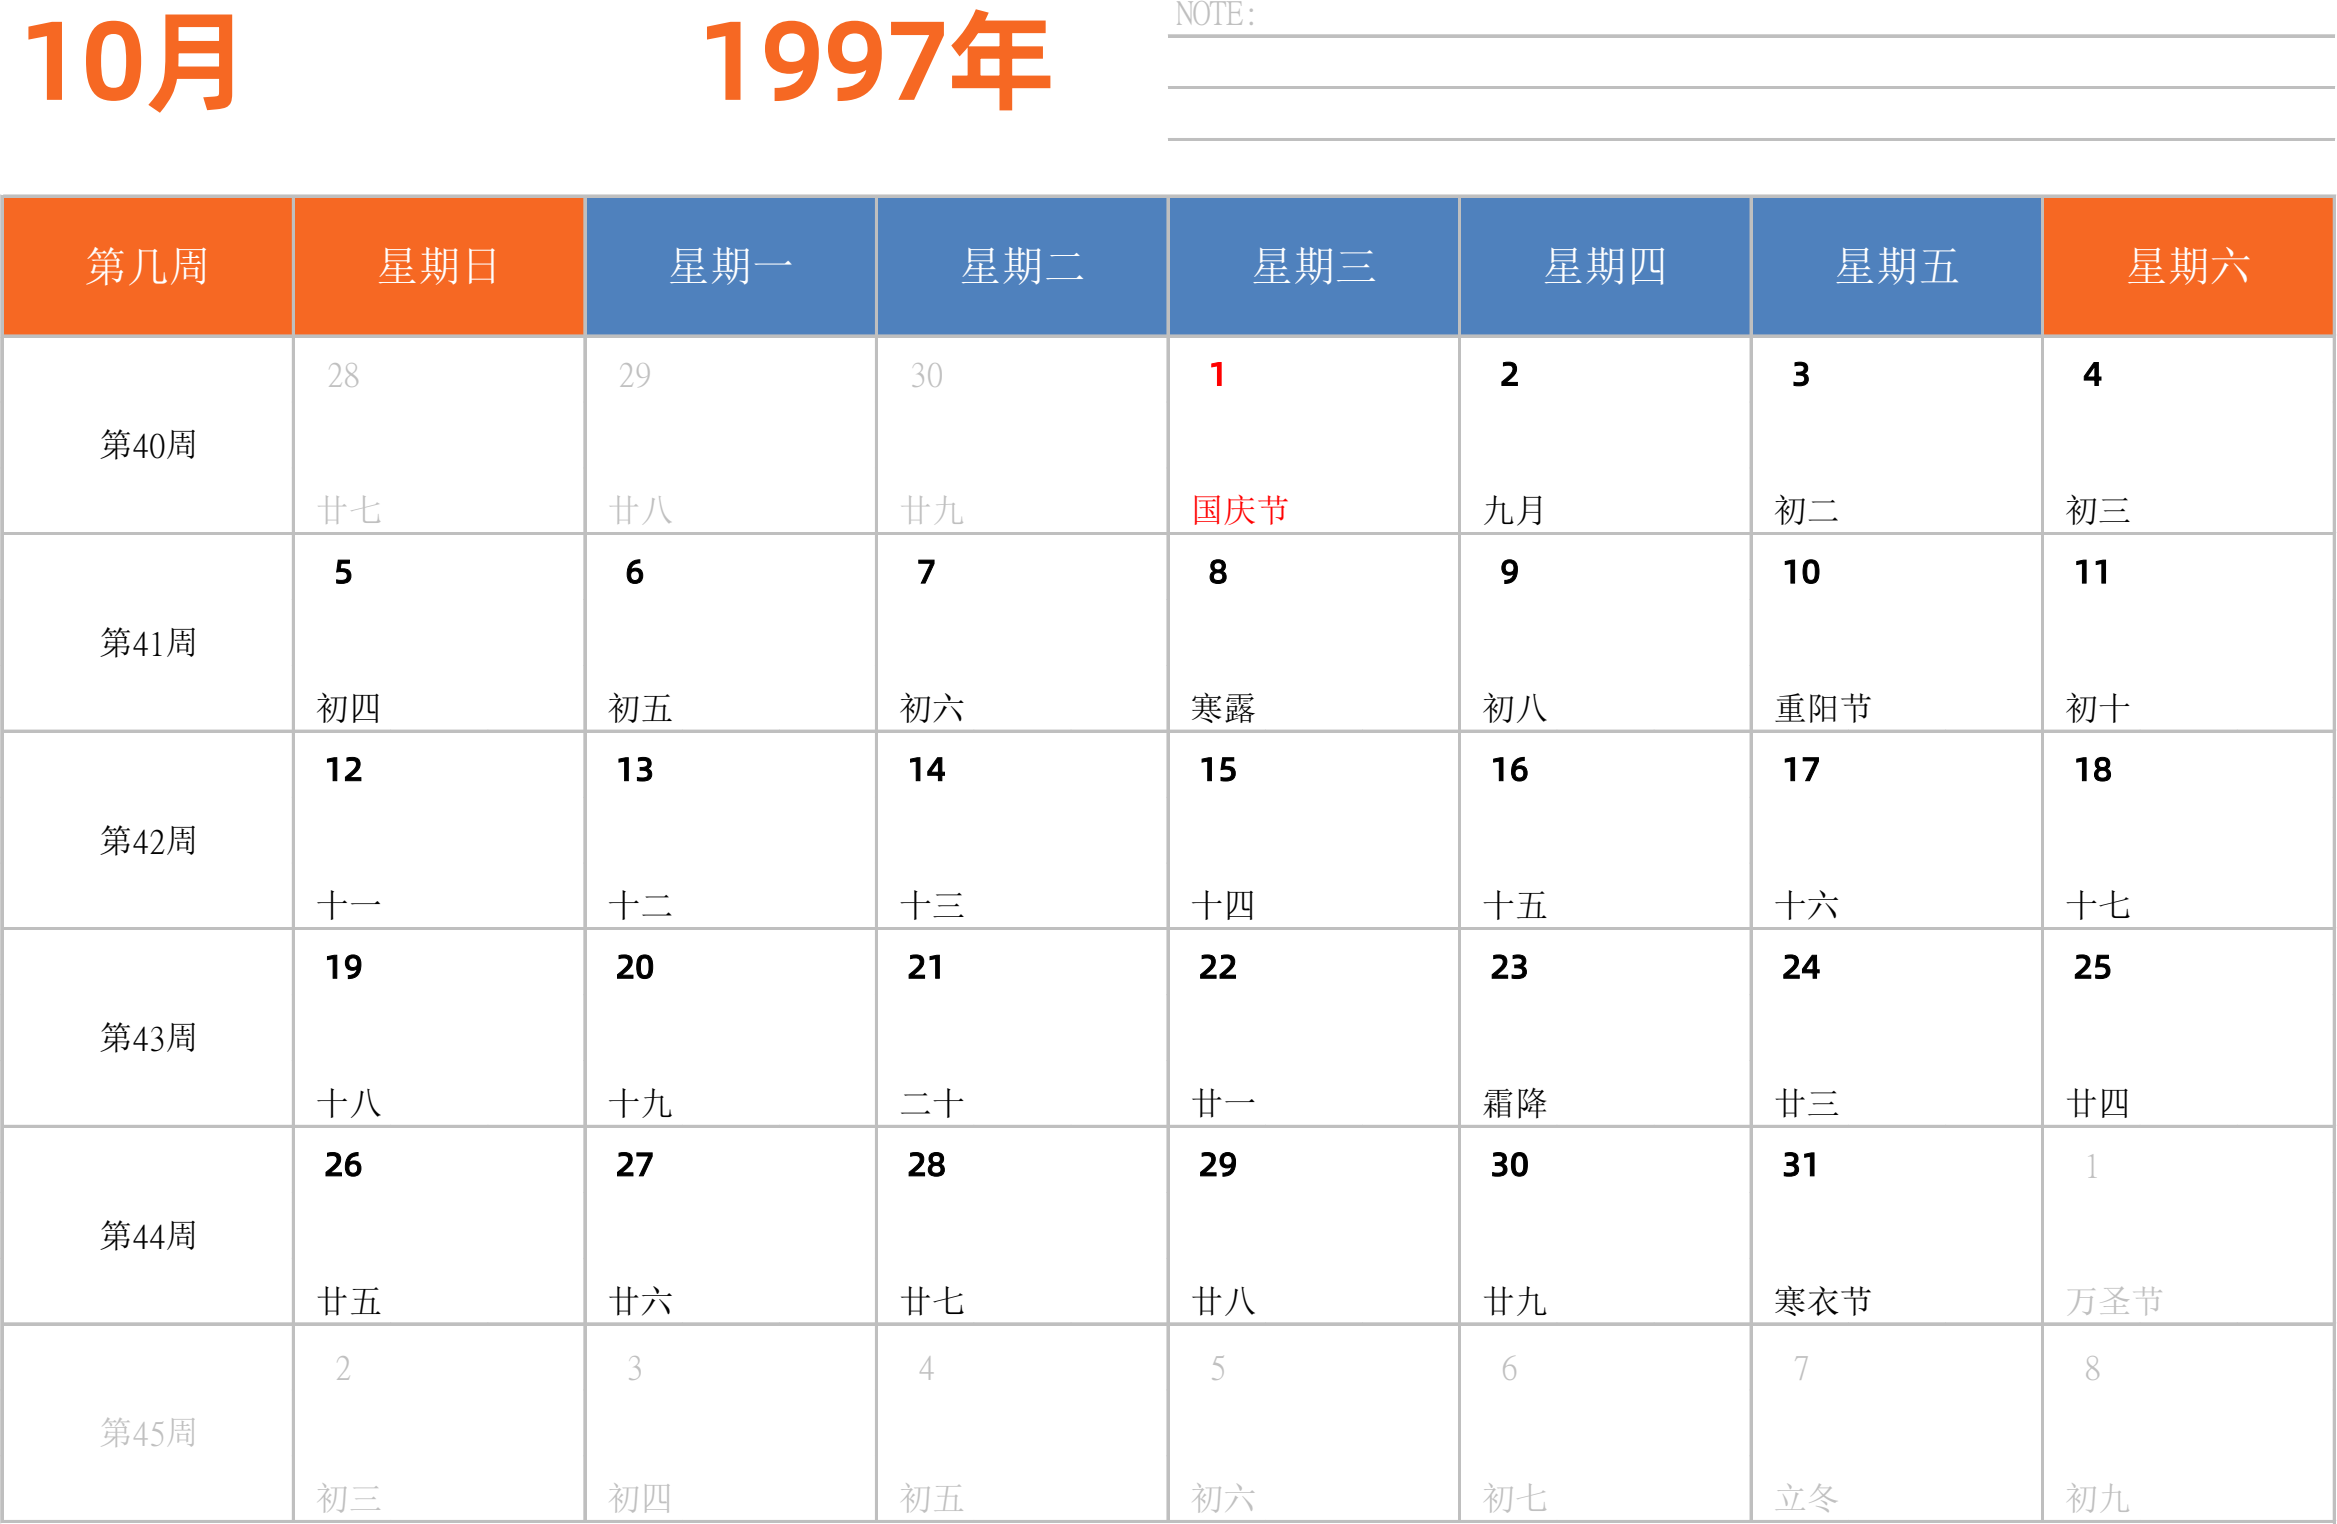
Task: Click the 1997年 year title
Action: point(876,60)
